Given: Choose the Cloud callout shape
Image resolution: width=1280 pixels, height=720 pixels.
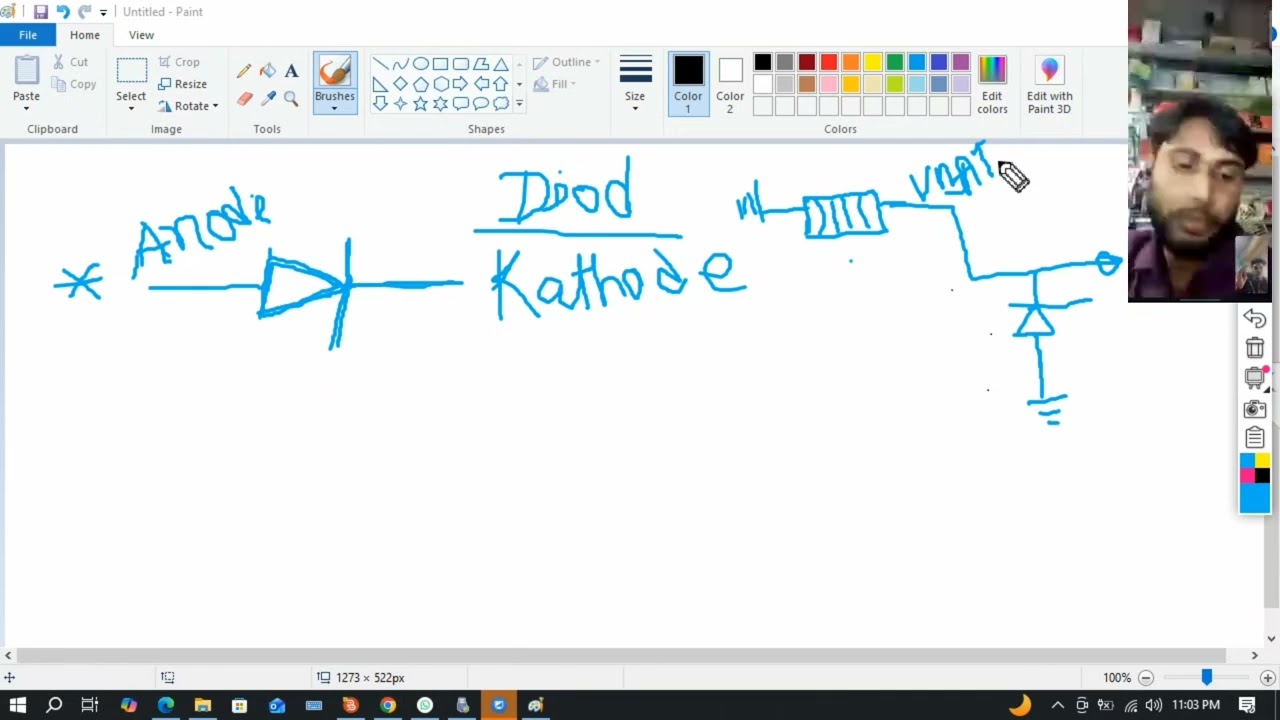Looking at the screenshot, I should [500, 104].
